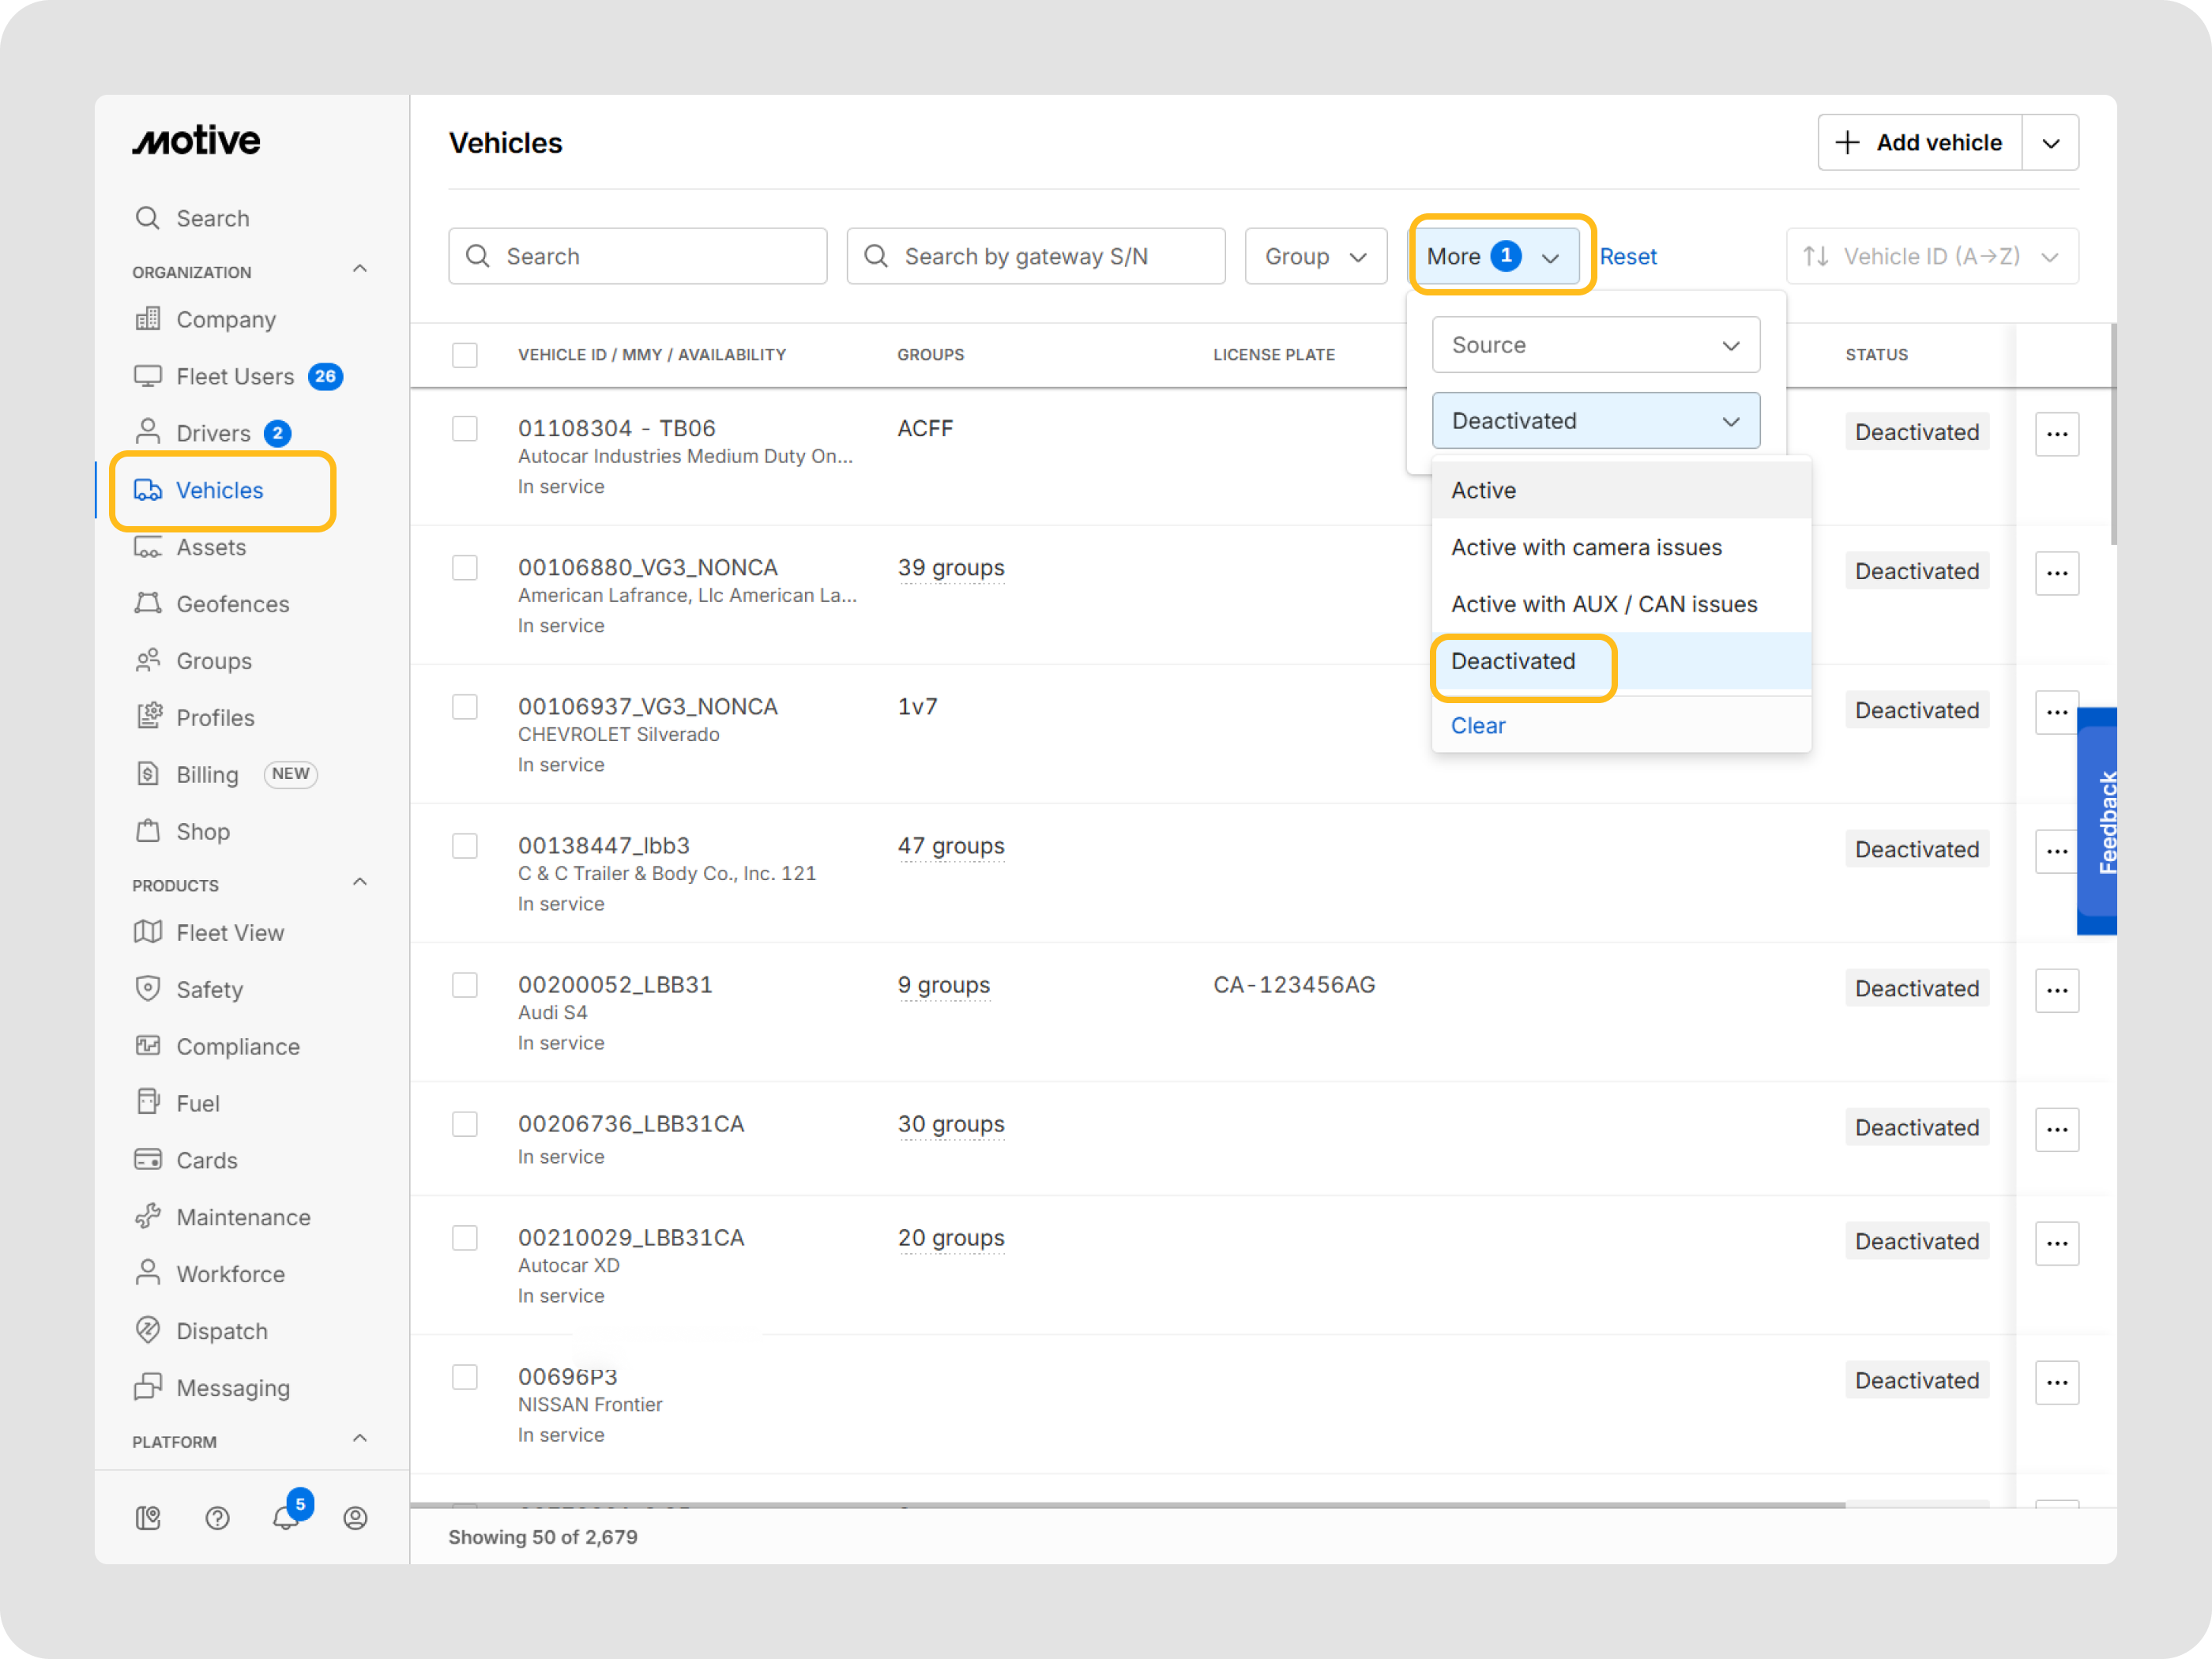Open Maintenance wrench item
This screenshot has height=1659, width=2212.
(x=243, y=1217)
